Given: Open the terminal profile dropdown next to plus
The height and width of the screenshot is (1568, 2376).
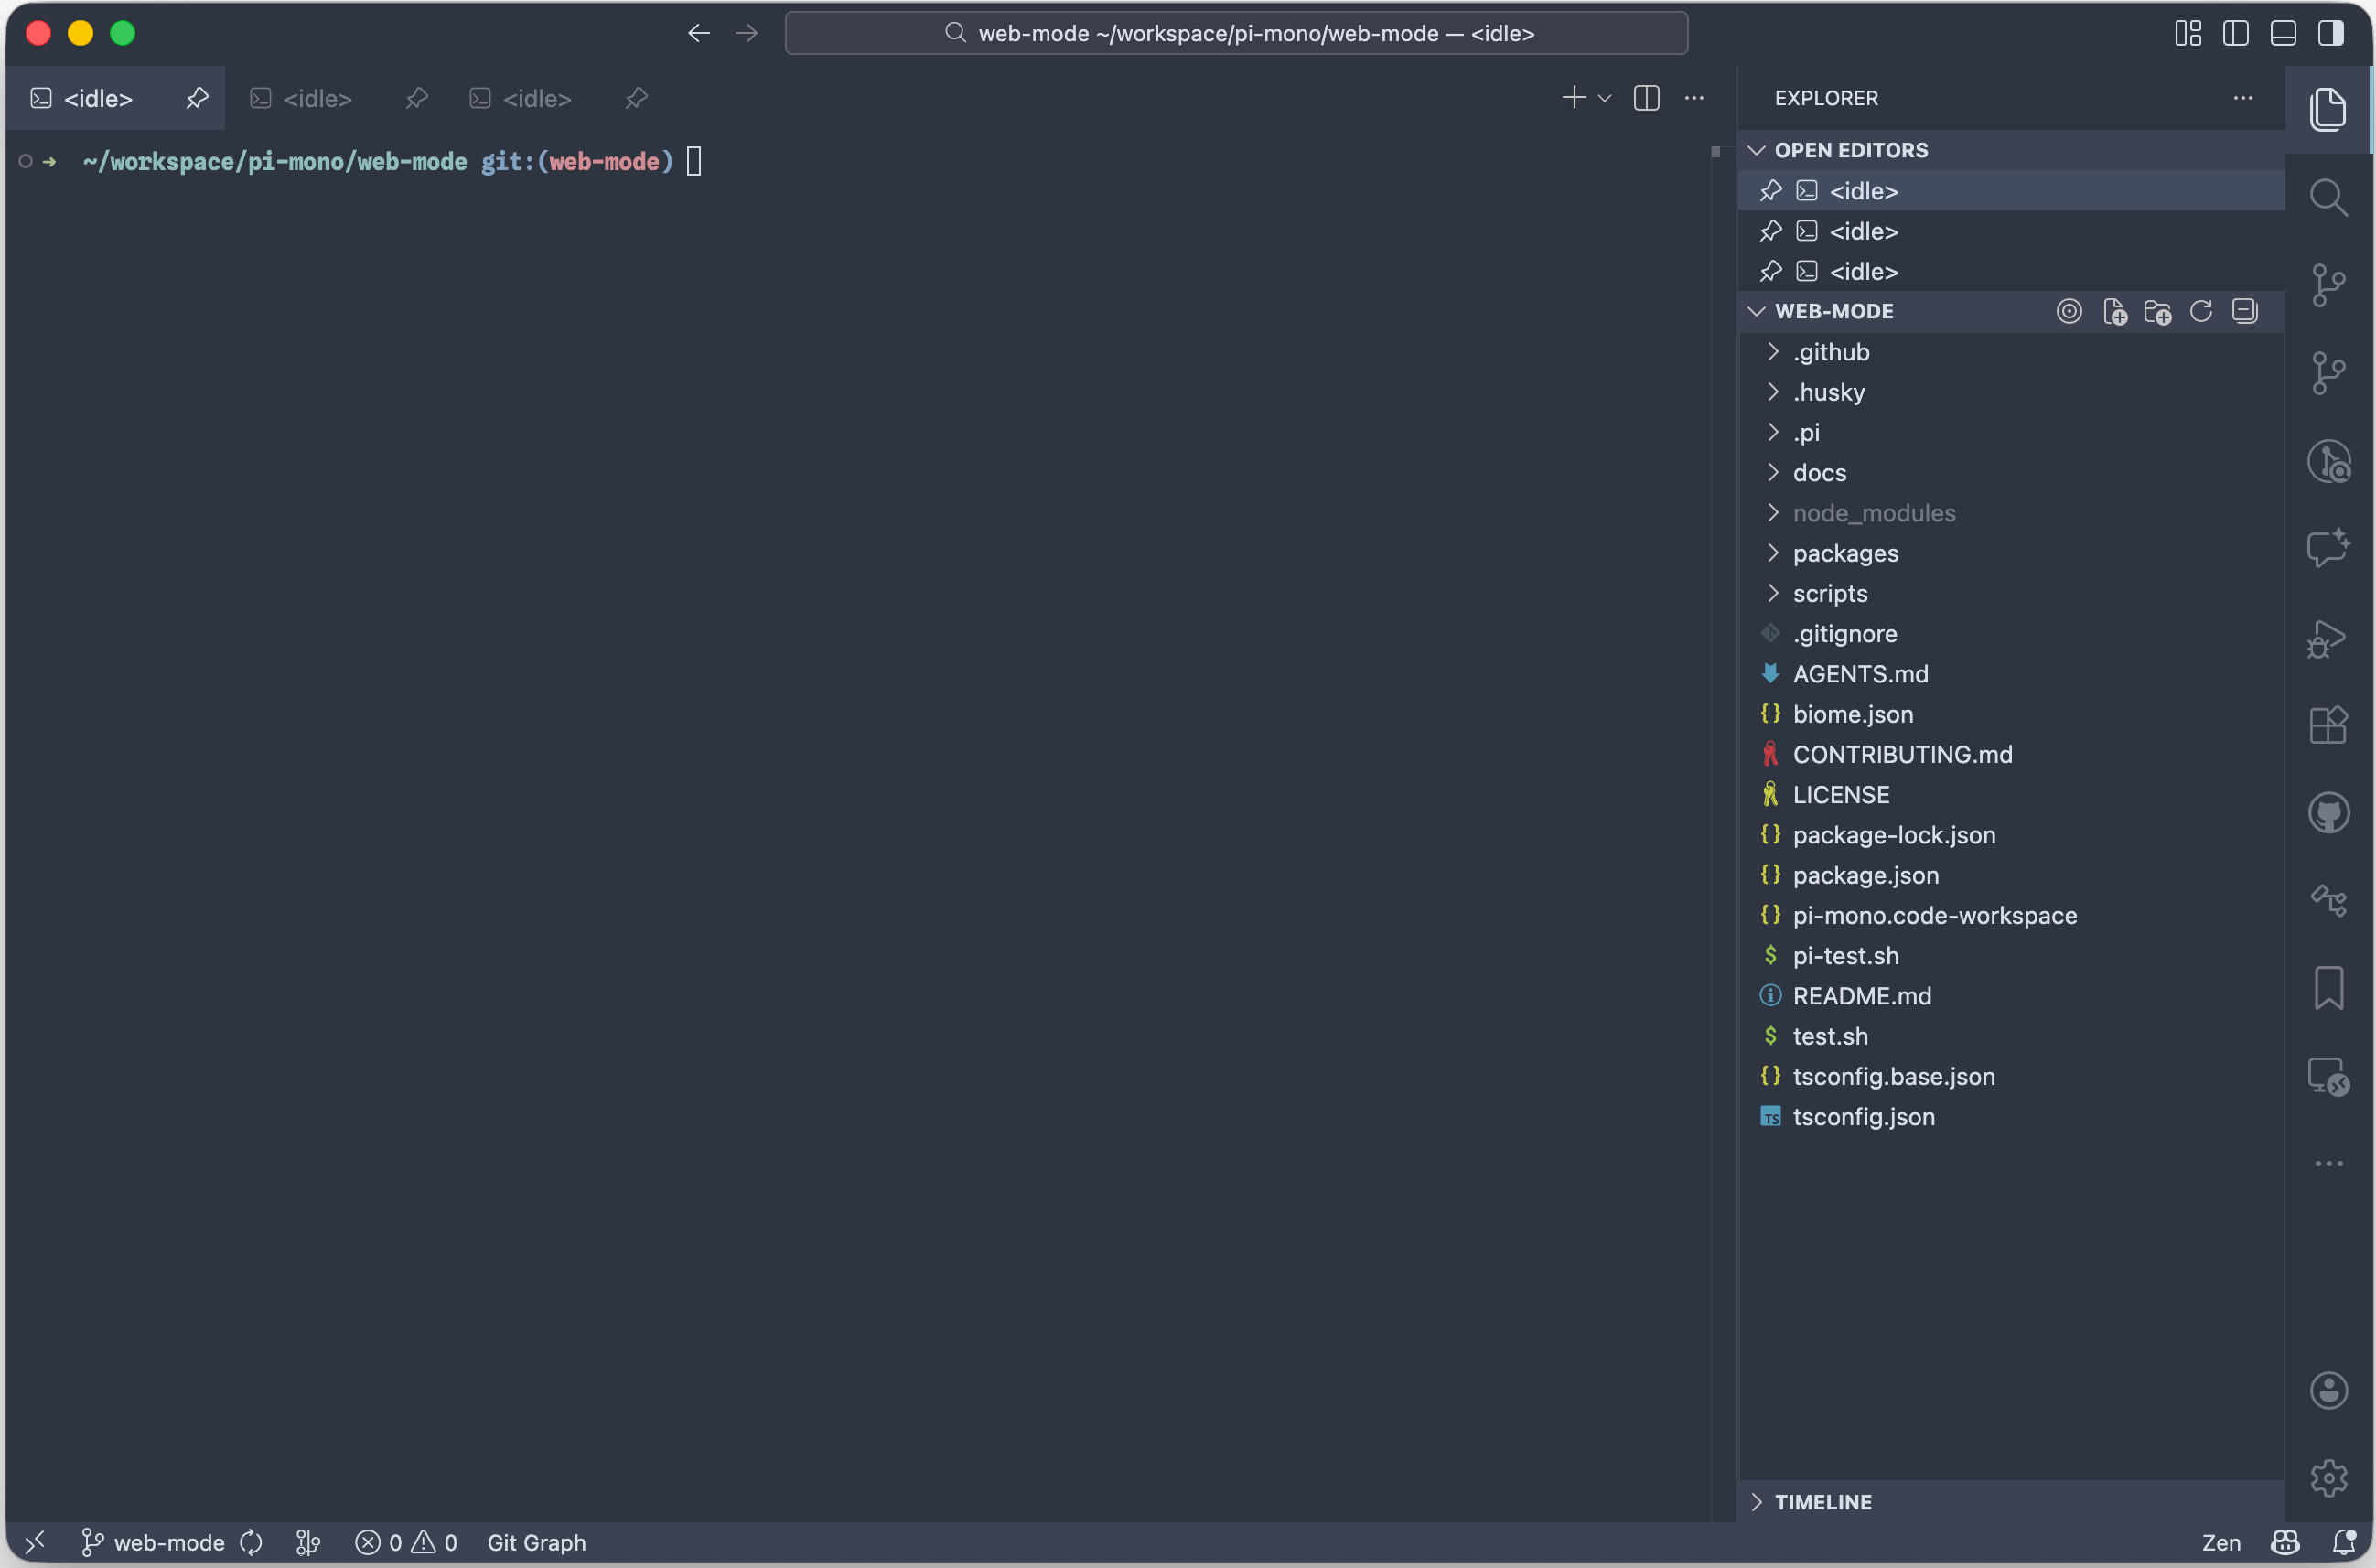Looking at the screenshot, I should pyautogui.click(x=1605, y=98).
